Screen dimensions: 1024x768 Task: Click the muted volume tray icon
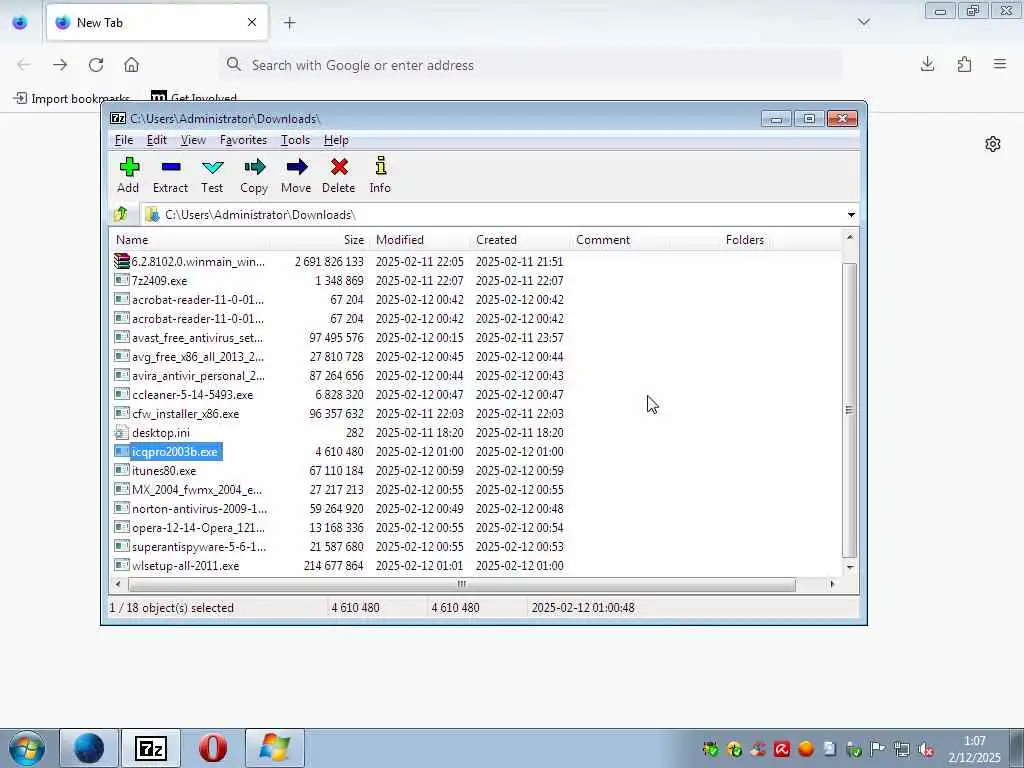(x=926, y=749)
